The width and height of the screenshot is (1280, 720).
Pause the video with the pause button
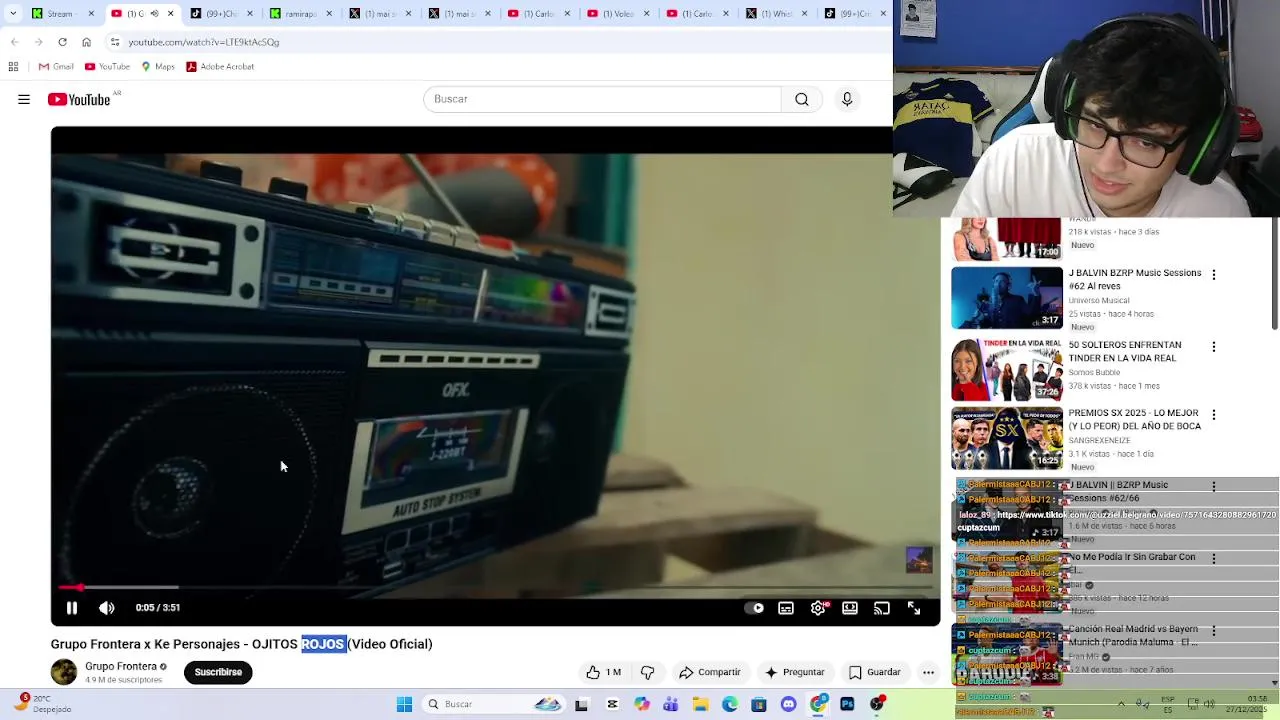(72, 607)
